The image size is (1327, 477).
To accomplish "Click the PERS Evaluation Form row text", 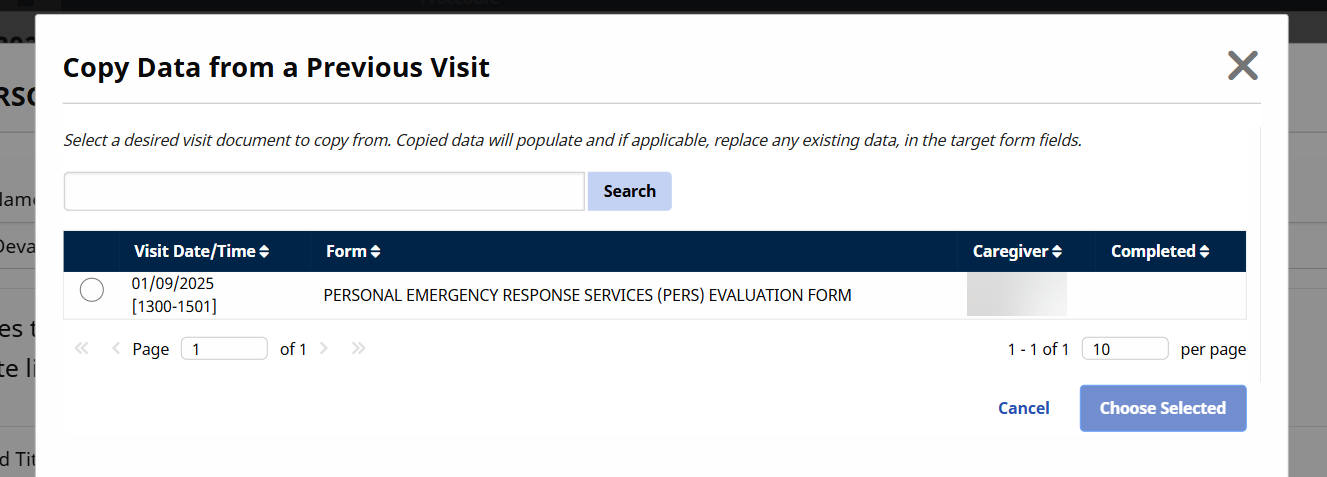I will pyautogui.click(x=587, y=296).
